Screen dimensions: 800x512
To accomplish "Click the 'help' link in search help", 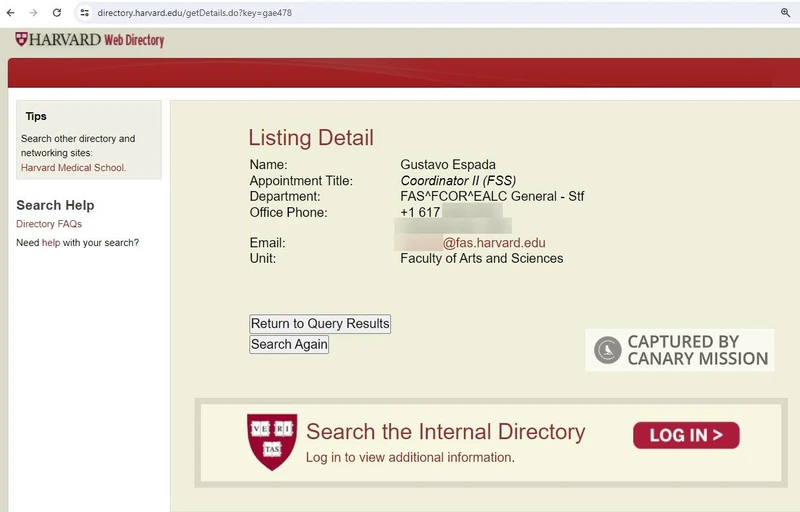I will 51,243.
